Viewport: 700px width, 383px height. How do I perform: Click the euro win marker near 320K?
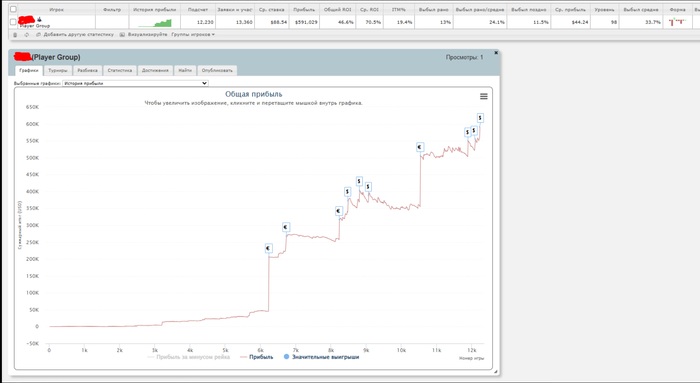339,211
